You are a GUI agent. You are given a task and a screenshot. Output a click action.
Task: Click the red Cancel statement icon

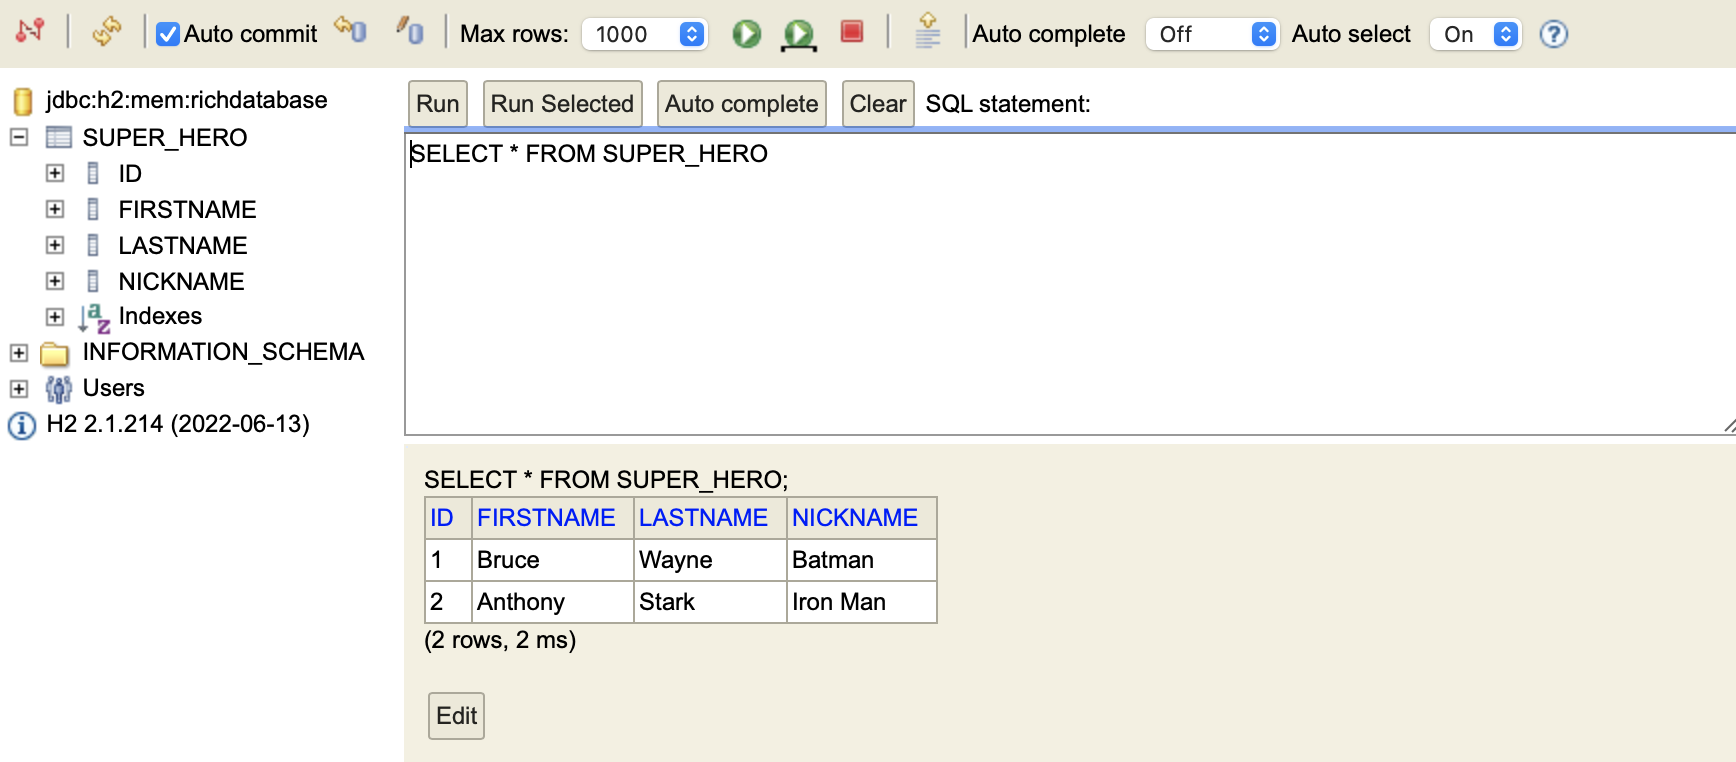(852, 32)
